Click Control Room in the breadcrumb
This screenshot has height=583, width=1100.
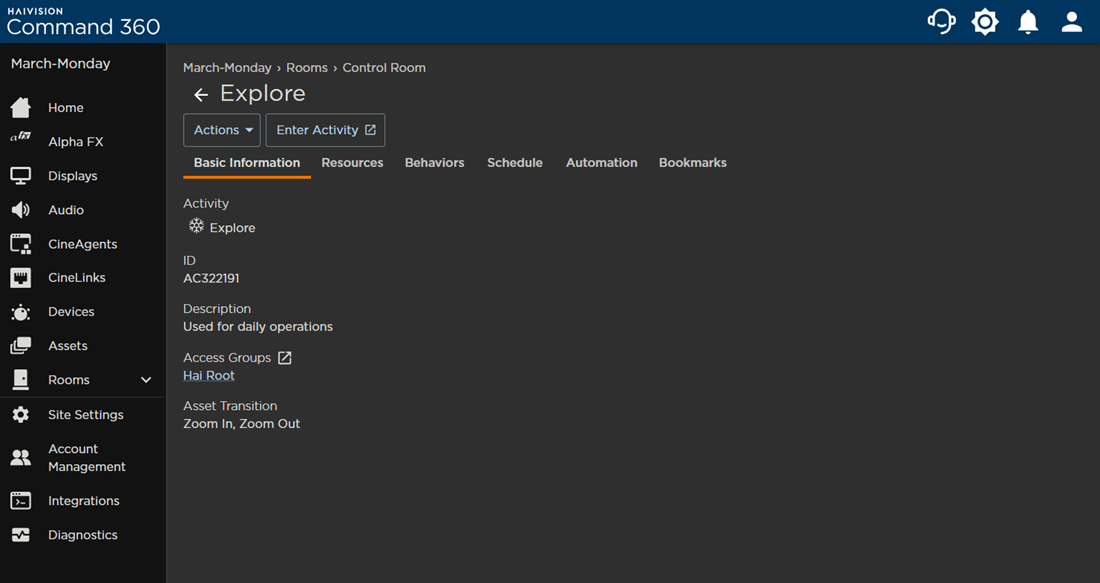pyautogui.click(x=384, y=68)
